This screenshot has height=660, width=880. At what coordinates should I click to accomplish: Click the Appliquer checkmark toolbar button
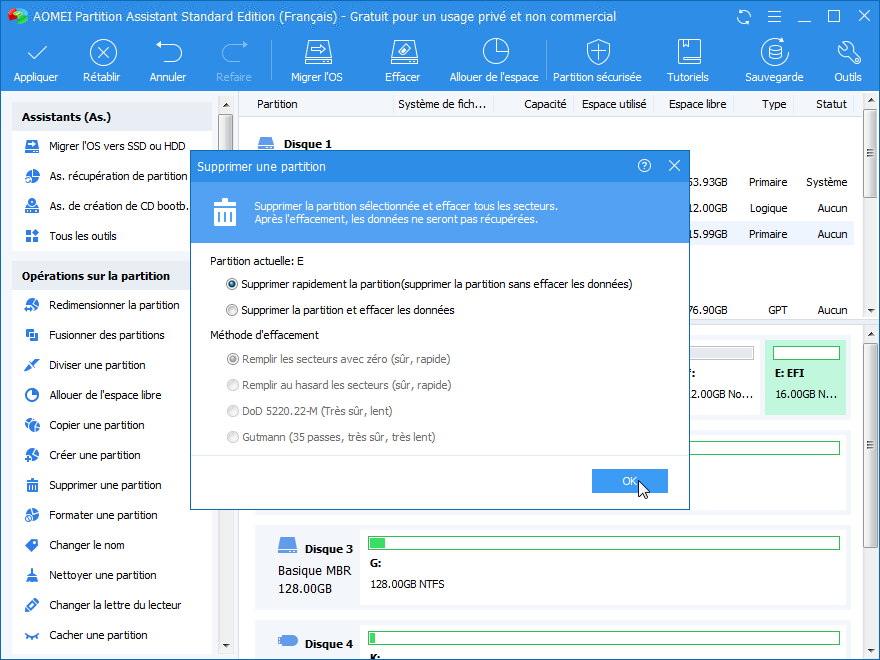pos(36,61)
